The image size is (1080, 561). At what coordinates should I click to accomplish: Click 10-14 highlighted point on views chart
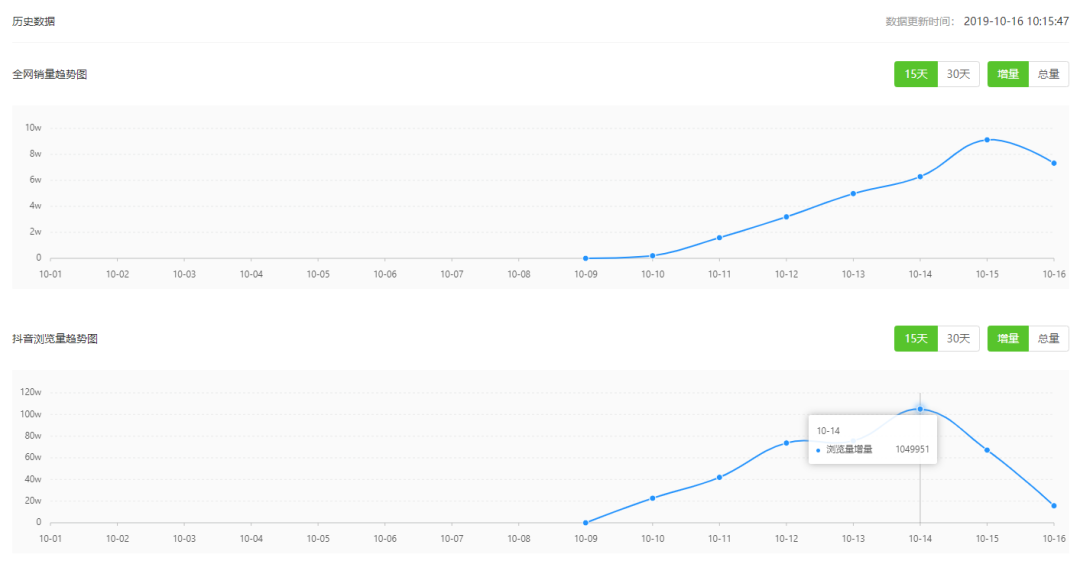(920, 409)
